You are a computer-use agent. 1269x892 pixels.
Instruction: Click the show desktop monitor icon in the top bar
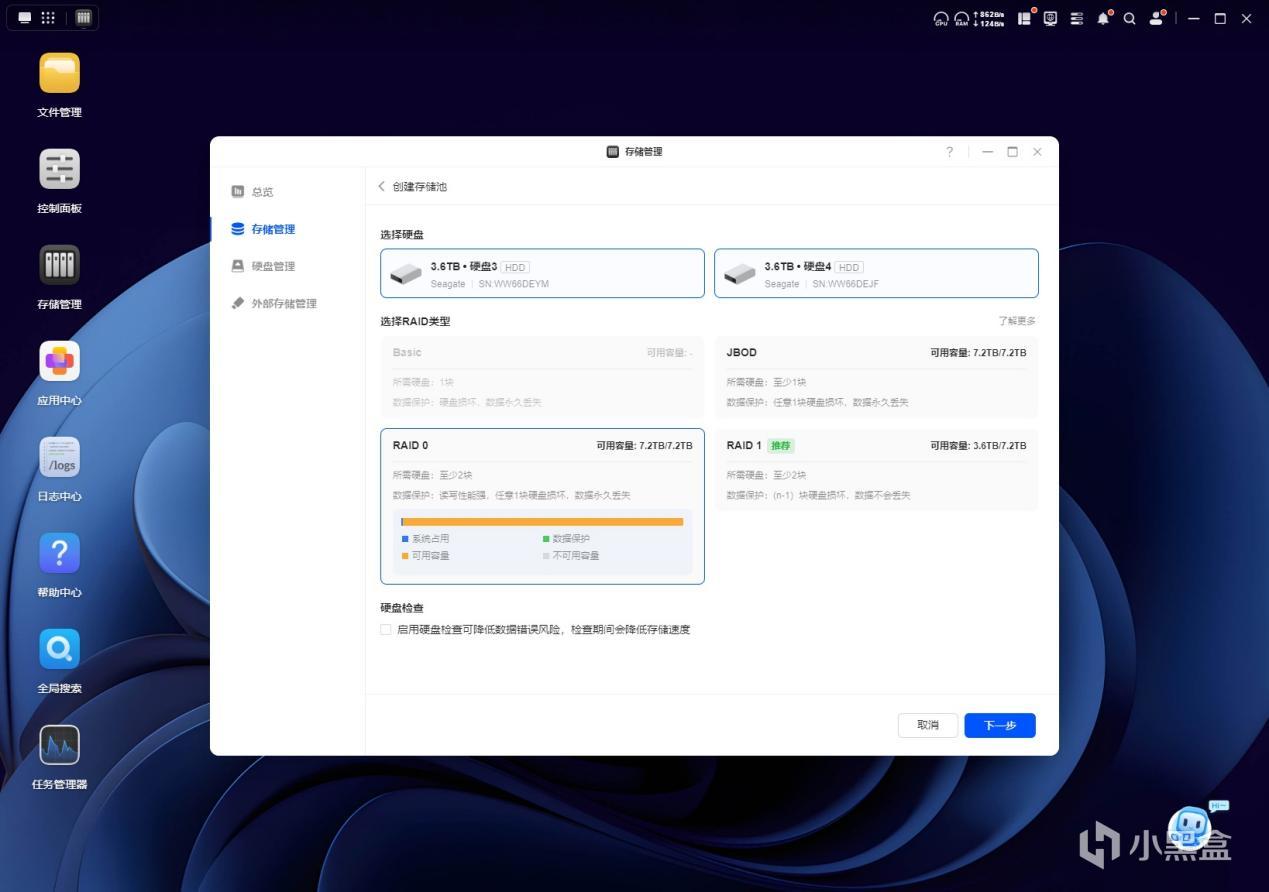point(25,18)
